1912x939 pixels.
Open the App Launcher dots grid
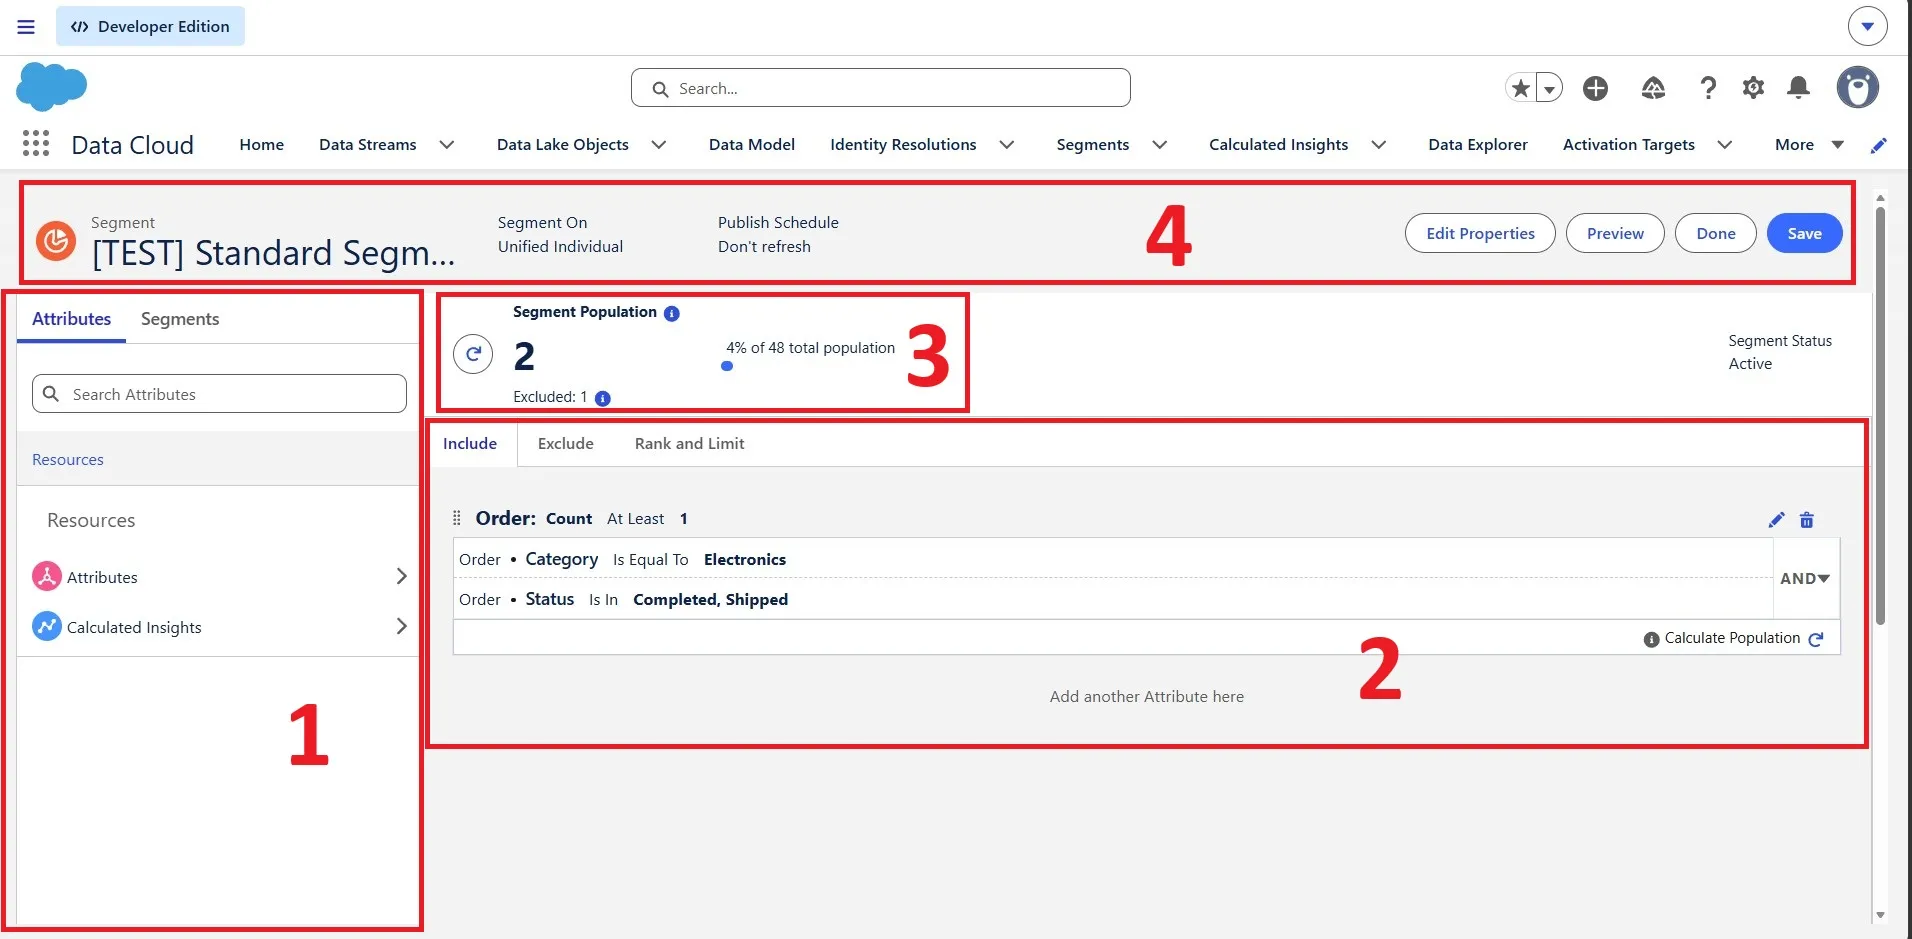pyautogui.click(x=36, y=144)
